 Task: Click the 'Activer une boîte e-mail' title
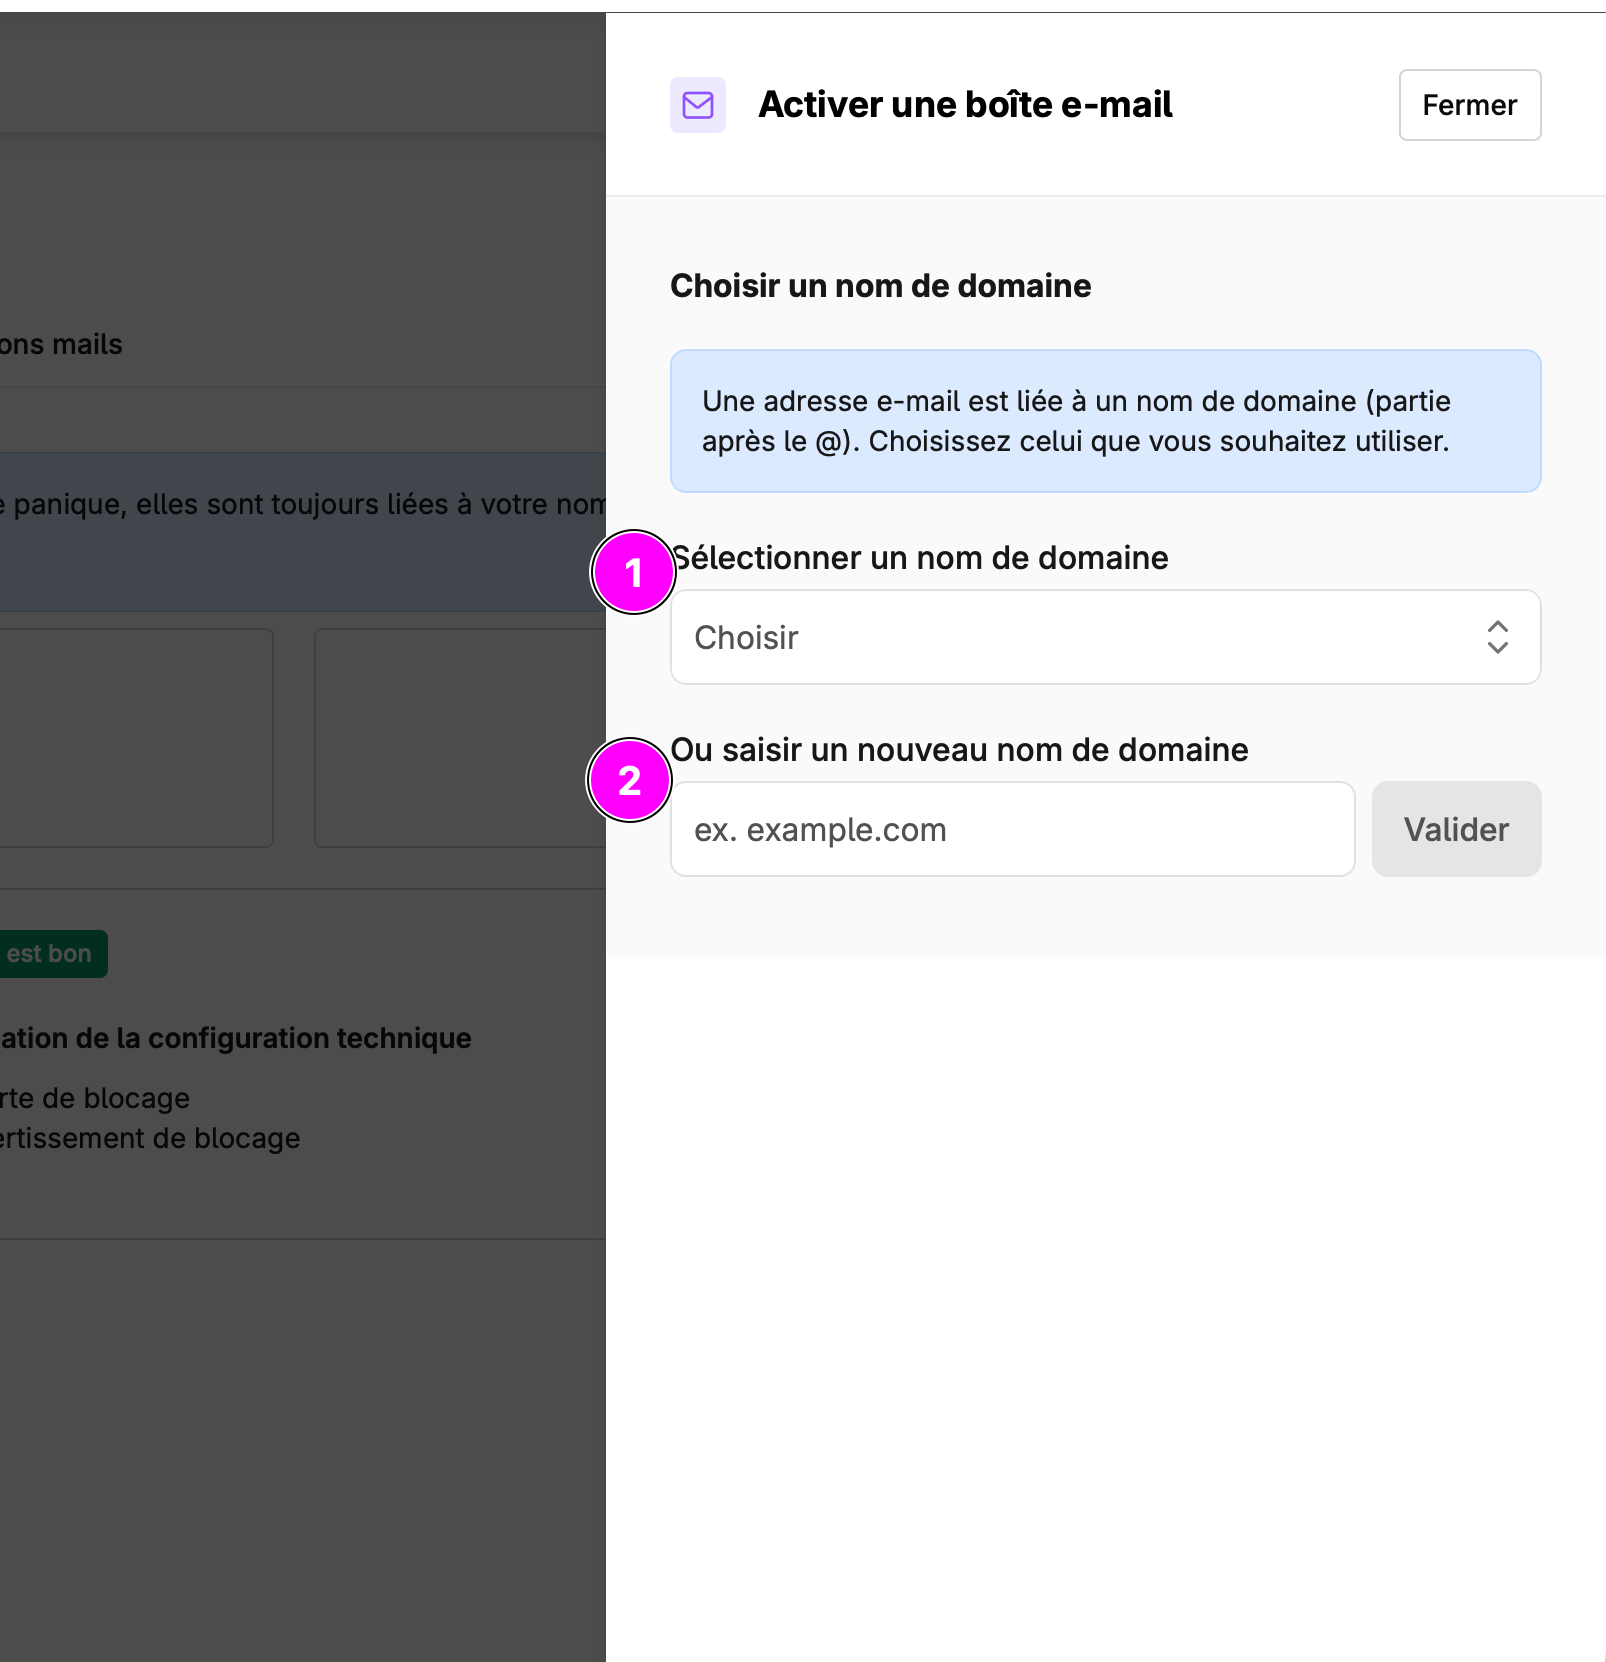coord(965,105)
